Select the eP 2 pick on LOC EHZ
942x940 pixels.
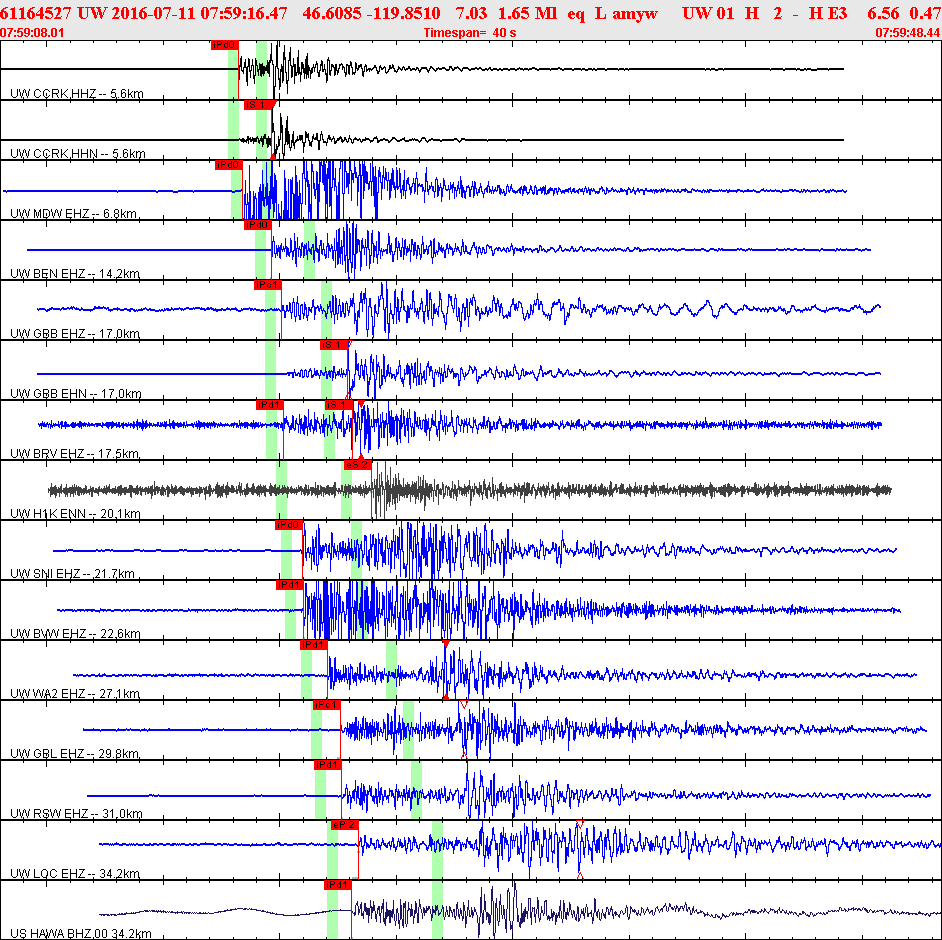344,826
